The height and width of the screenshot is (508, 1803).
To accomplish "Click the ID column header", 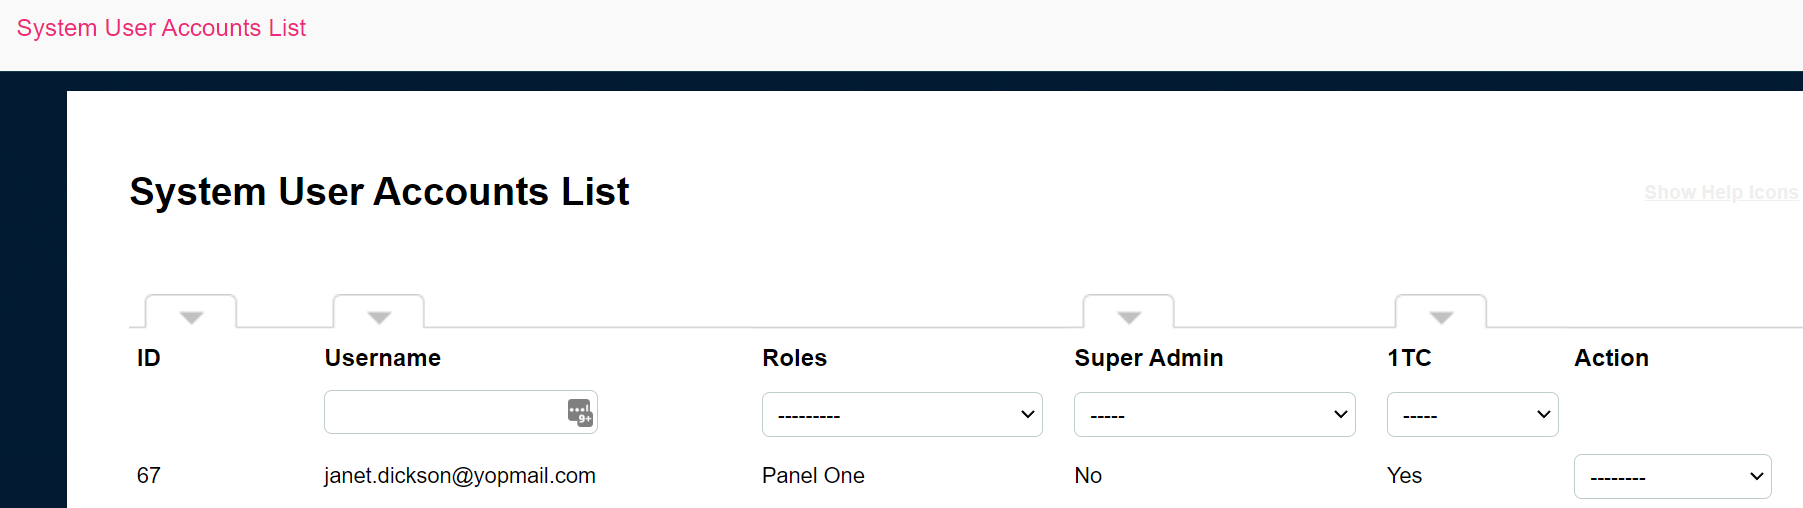I will [149, 358].
